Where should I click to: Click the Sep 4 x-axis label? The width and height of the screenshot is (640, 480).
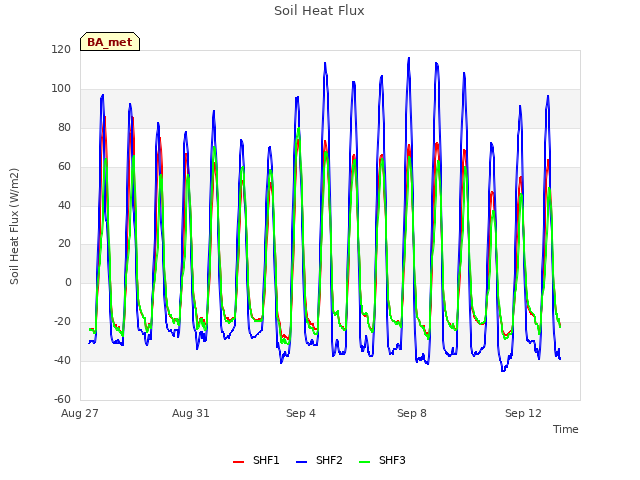[301, 413]
